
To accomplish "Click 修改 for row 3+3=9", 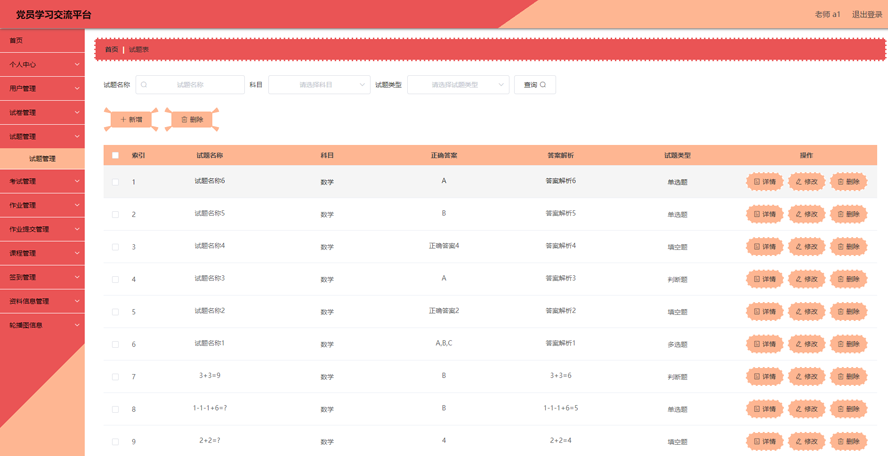I will [x=806, y=376].
